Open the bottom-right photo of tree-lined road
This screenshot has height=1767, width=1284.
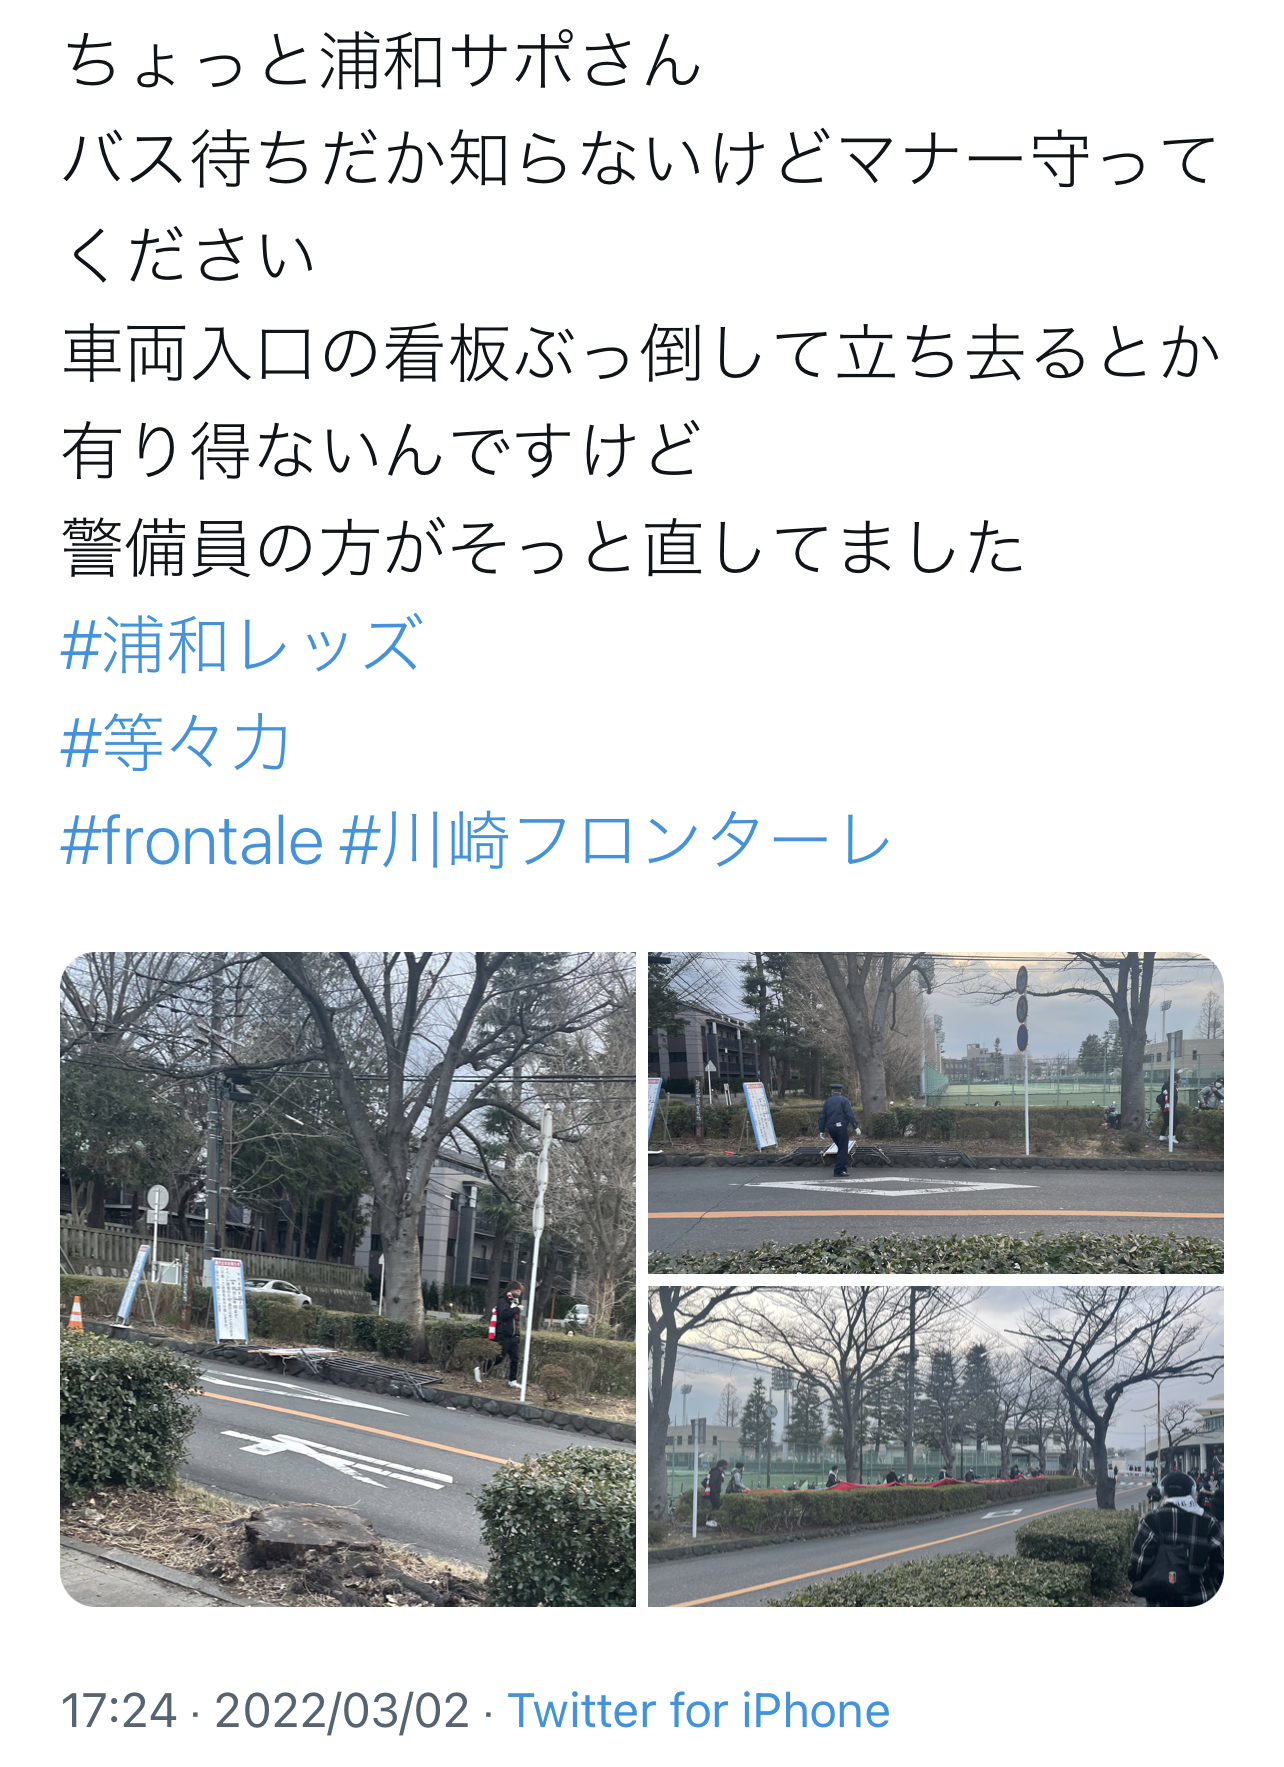coord(936,1447)
